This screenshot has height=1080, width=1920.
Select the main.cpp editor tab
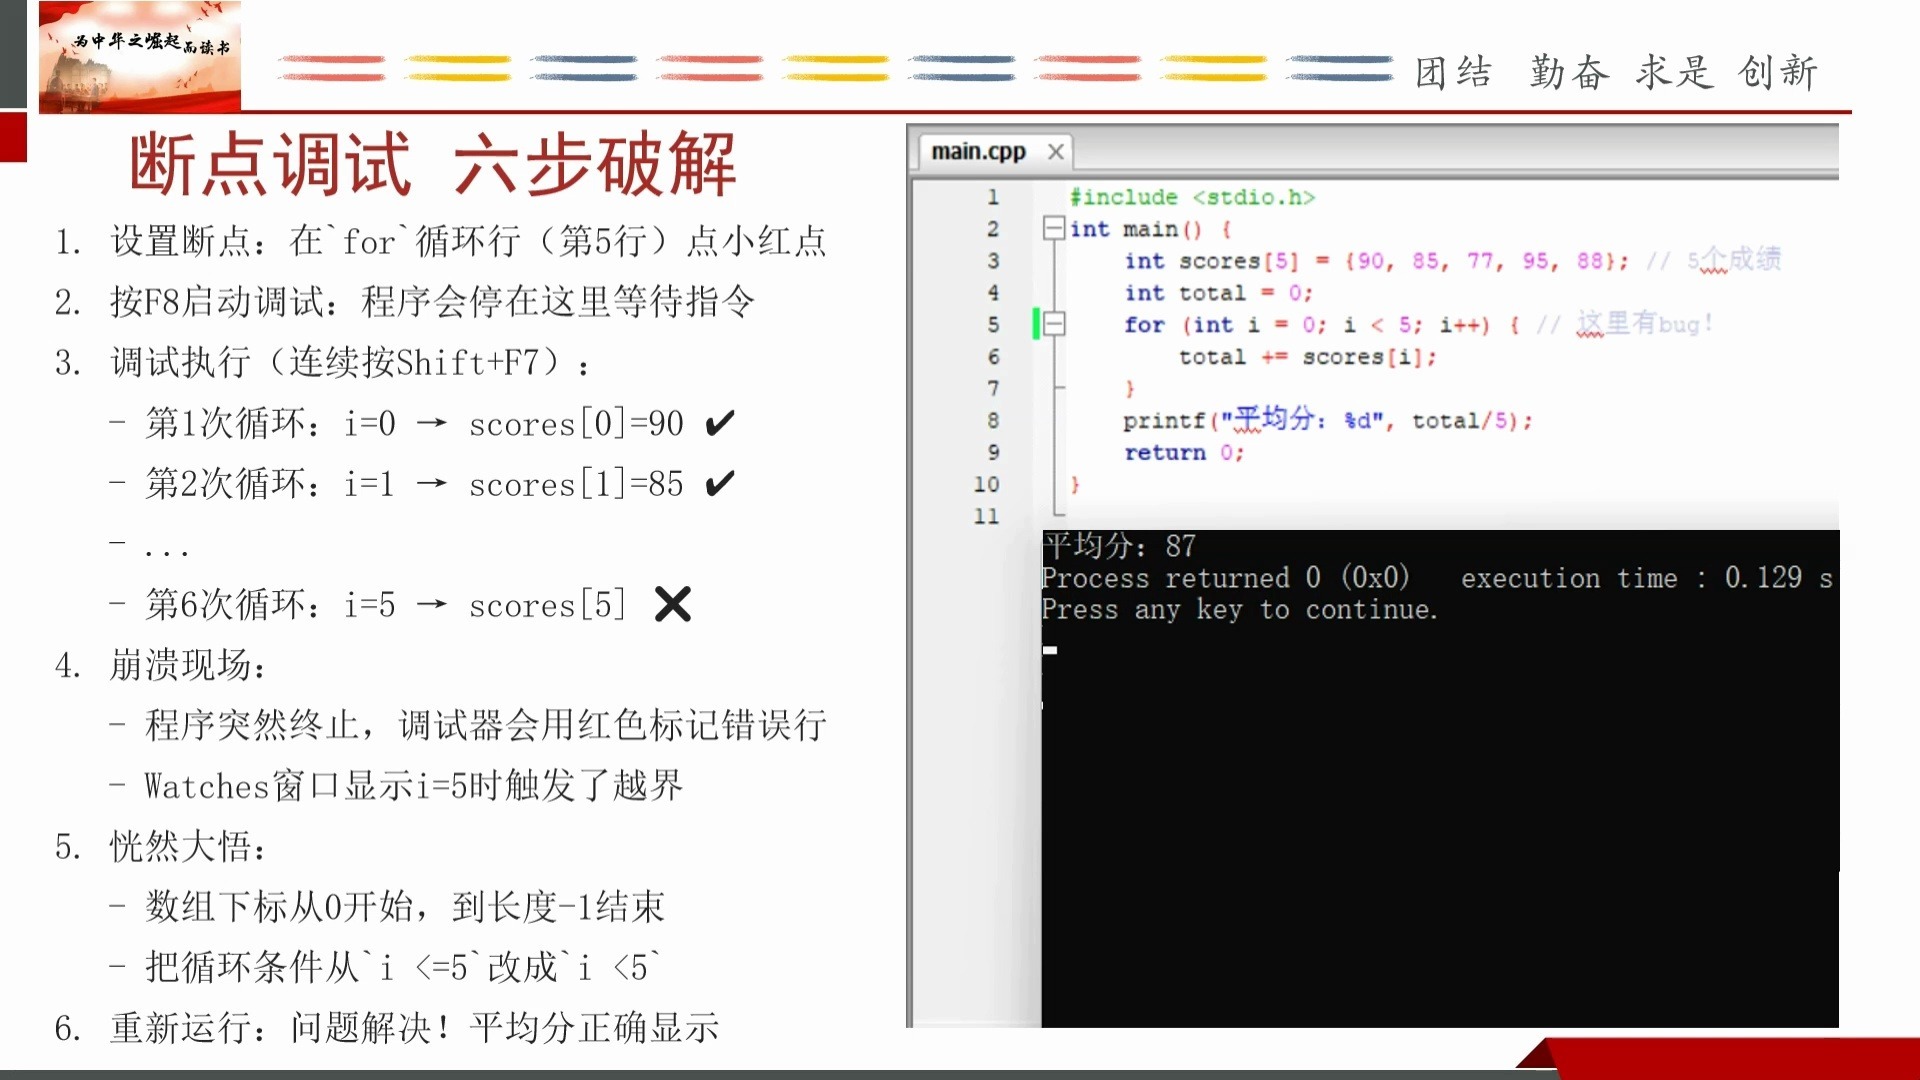[x=978, y=150]
